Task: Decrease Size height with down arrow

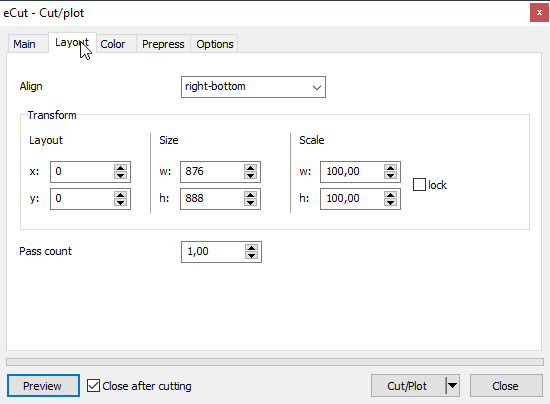Action: pos(250,203)
